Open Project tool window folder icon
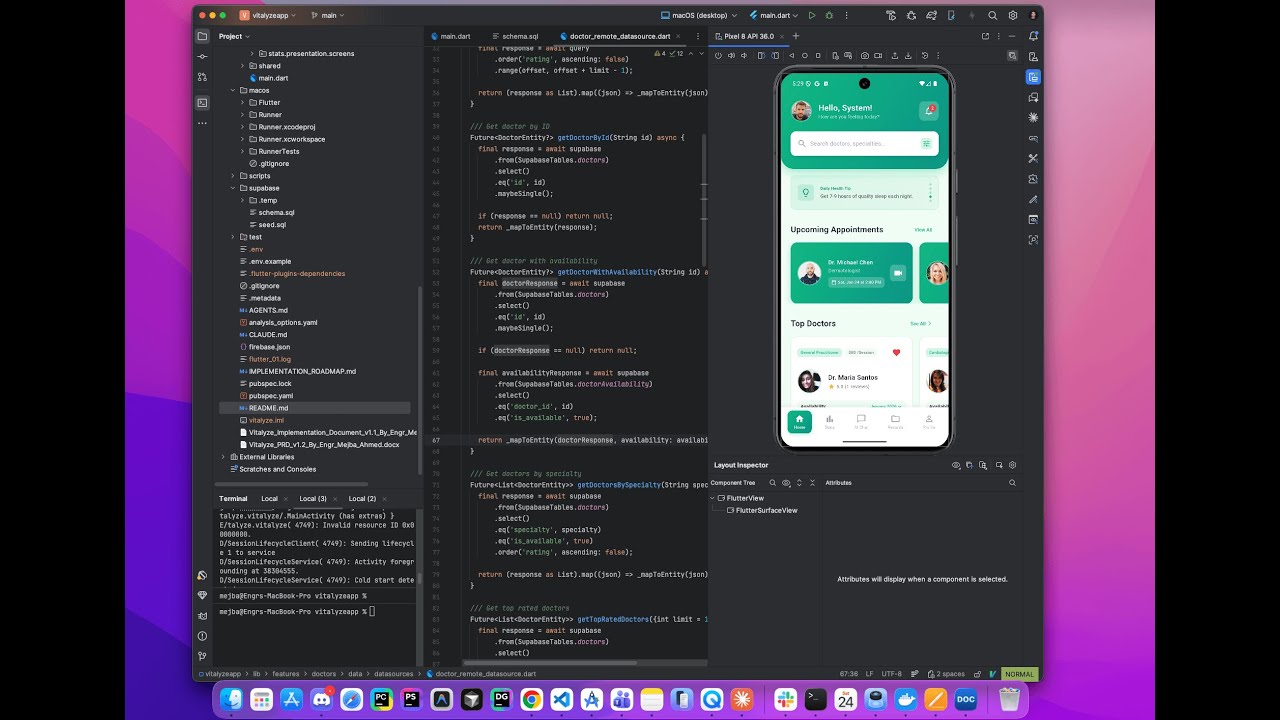Viewport: 1280px width, 720px height. 202,36
